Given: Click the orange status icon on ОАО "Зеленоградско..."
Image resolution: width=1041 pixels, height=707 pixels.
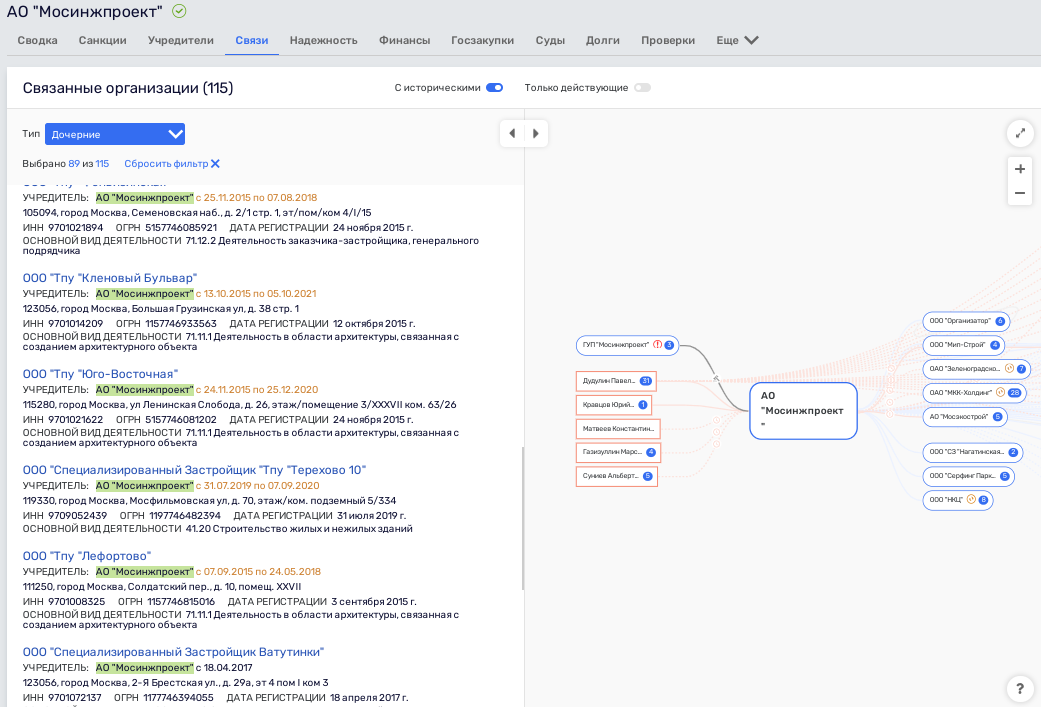Looking at the screenshot, I should pyautogui.click(x=1009, y=368).
